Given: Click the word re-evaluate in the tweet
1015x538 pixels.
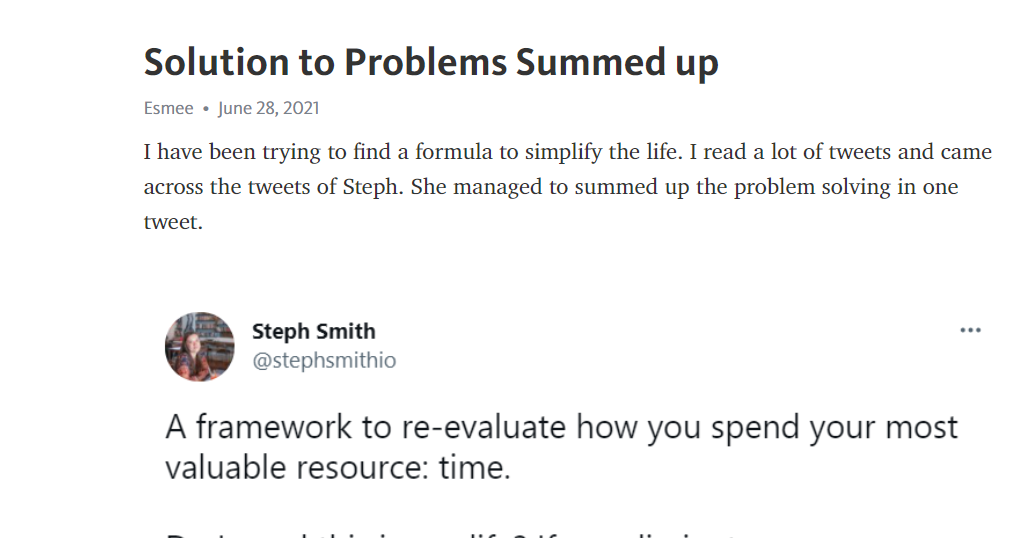Looking at the screenshot, I should (x=484, y=427).
